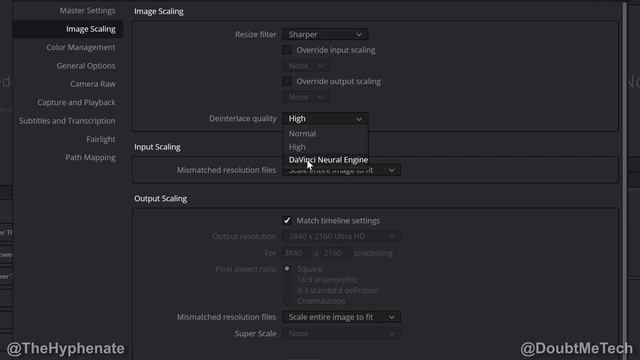Click the 2160 height field

pos(336,253)
